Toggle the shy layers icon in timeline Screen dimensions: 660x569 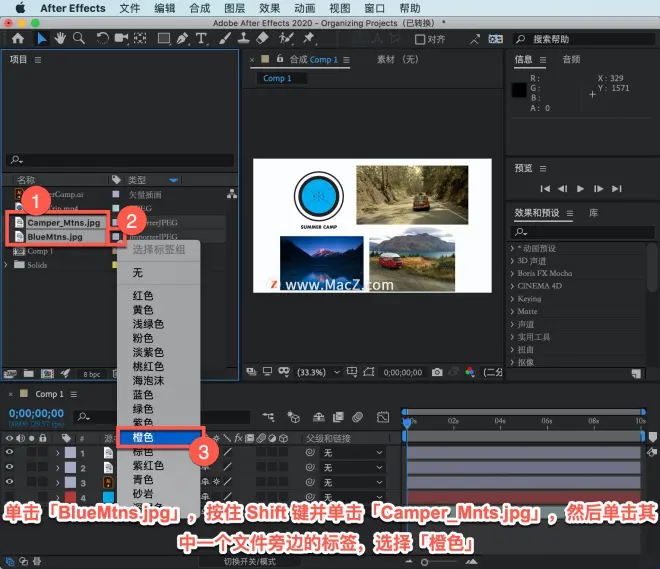319,417
